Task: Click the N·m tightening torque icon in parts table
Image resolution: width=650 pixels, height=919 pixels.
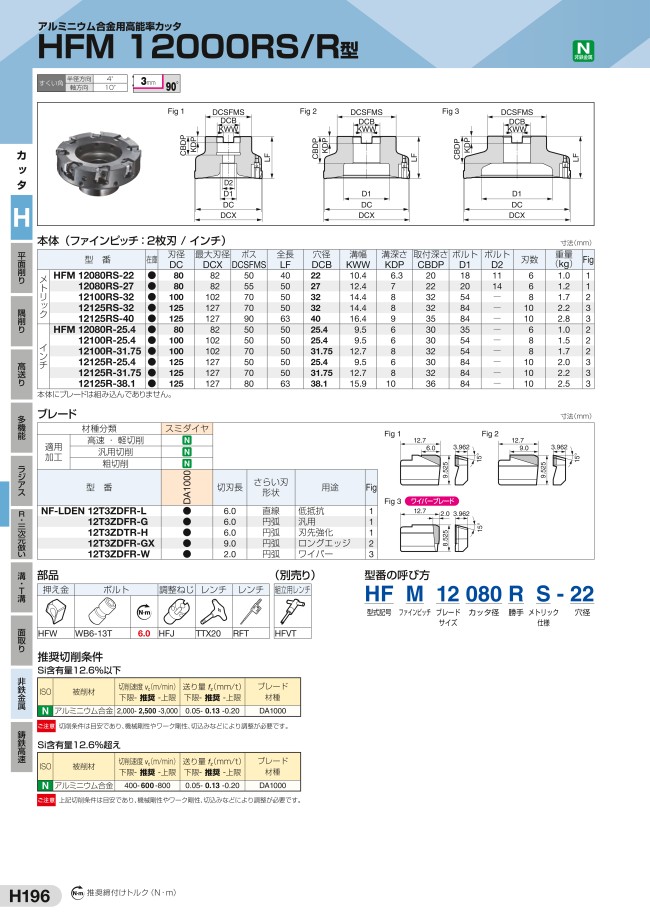Action: [143, 611]
